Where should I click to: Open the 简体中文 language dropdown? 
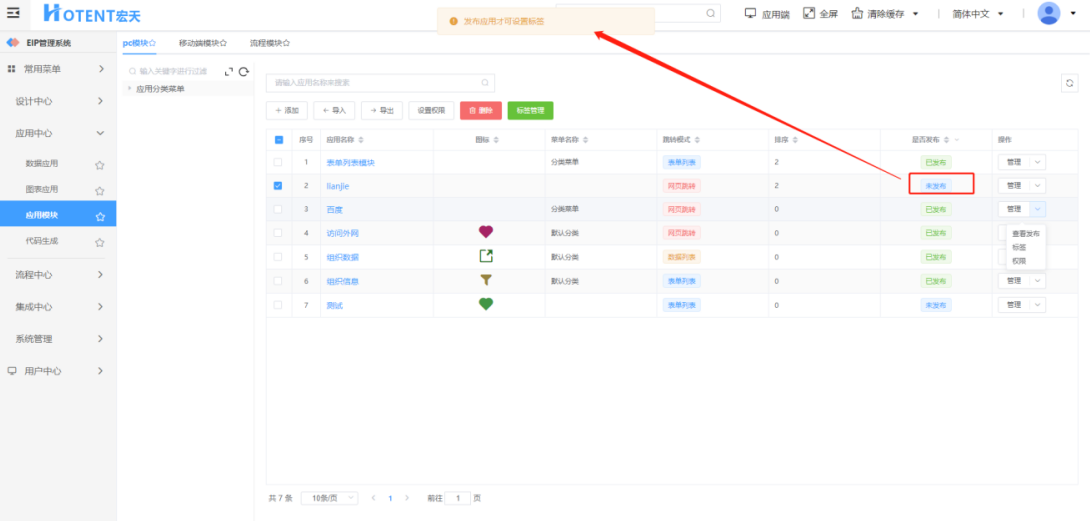click(978, 13)
